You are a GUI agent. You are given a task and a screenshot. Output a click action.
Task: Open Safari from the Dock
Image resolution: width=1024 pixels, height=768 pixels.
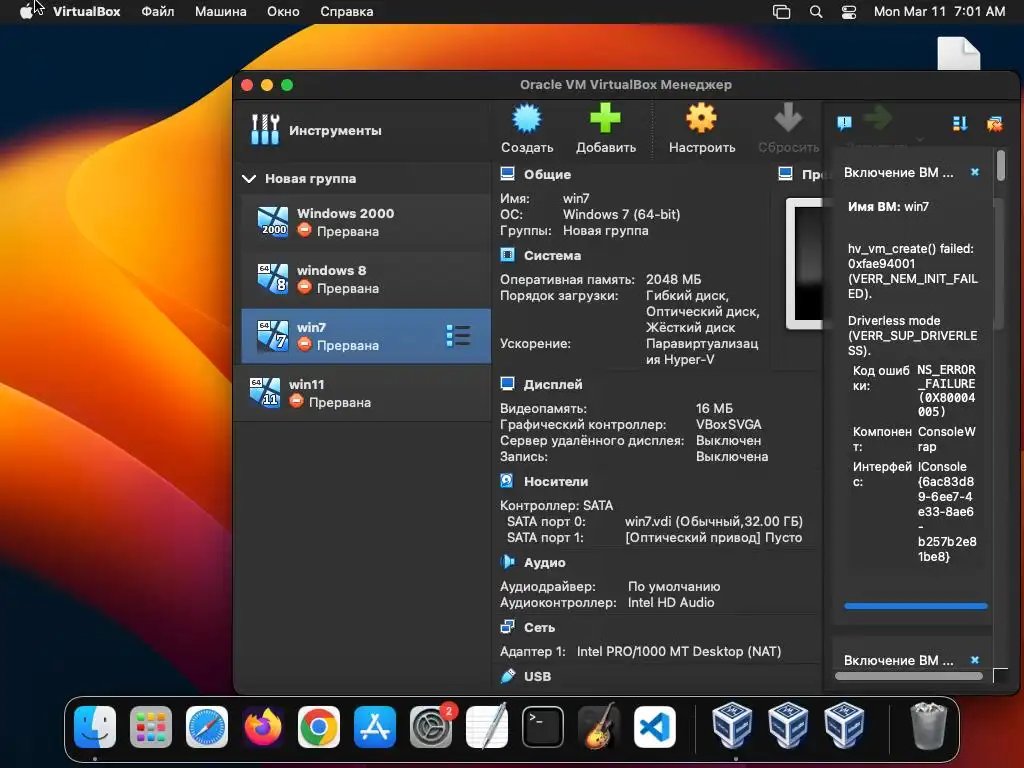[207, 727]
